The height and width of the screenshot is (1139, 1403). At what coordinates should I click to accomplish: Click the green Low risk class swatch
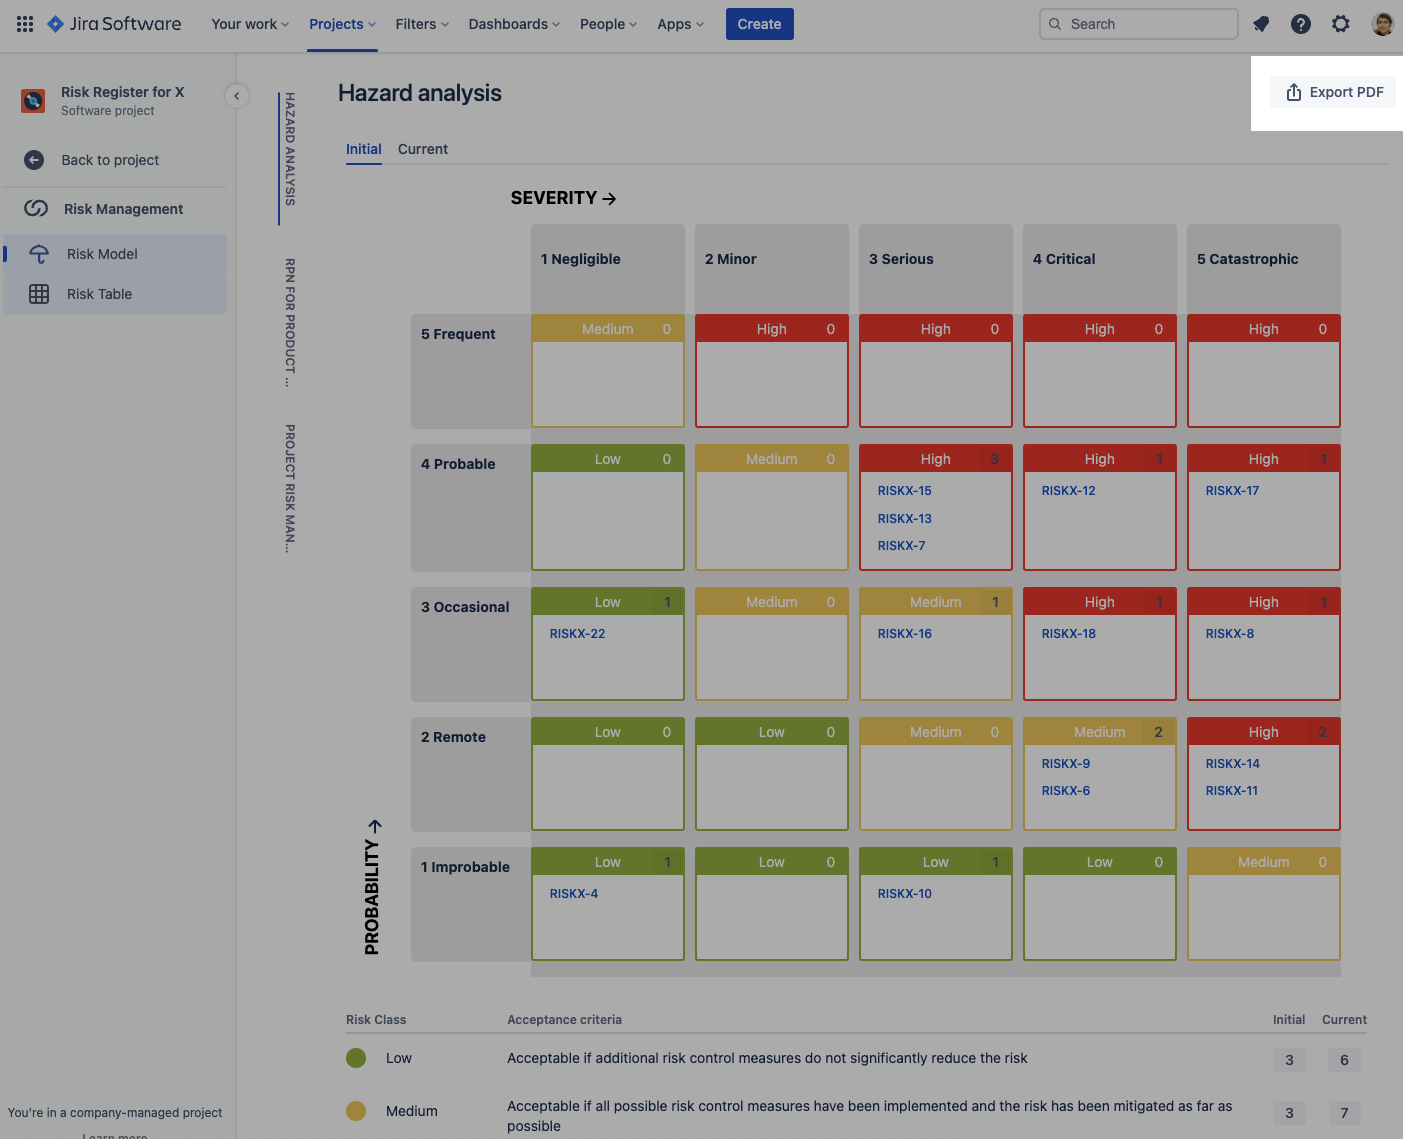(x=355, y=1057)
